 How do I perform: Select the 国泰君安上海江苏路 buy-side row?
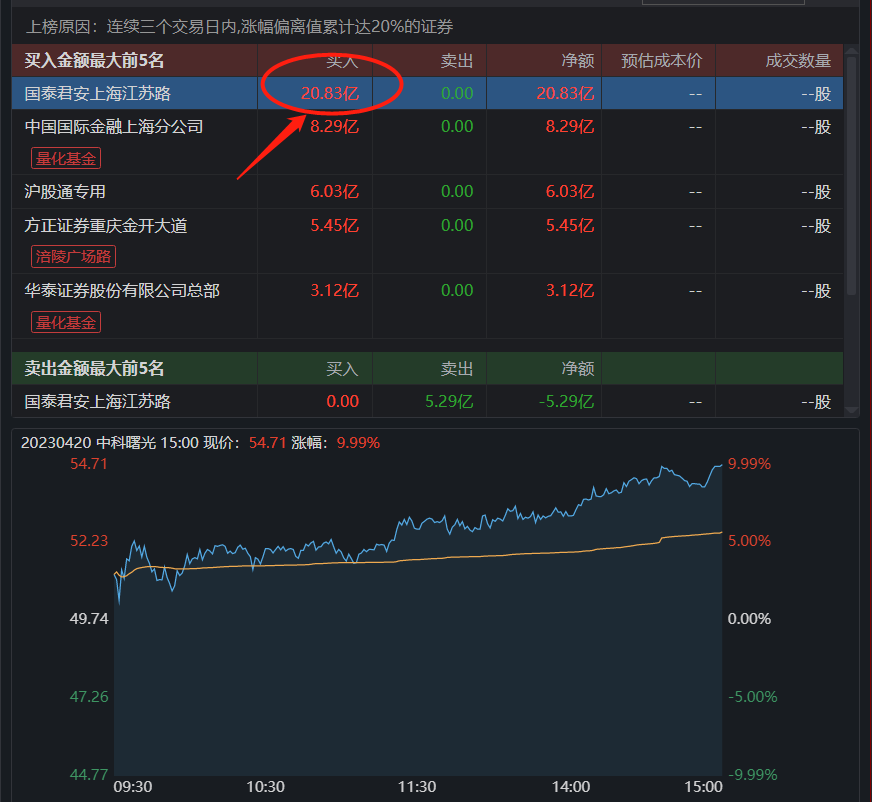click(x=427, y=93)
